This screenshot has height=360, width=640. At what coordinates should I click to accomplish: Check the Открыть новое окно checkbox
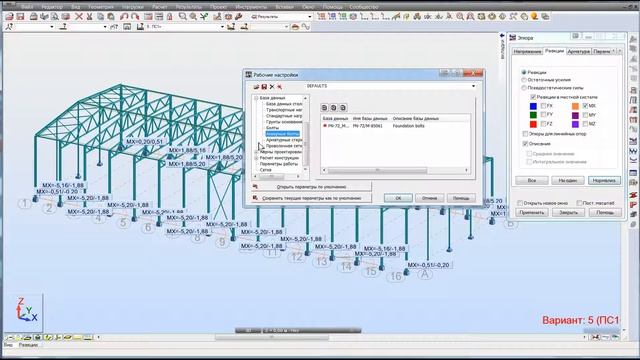click(x=520, y=203)
